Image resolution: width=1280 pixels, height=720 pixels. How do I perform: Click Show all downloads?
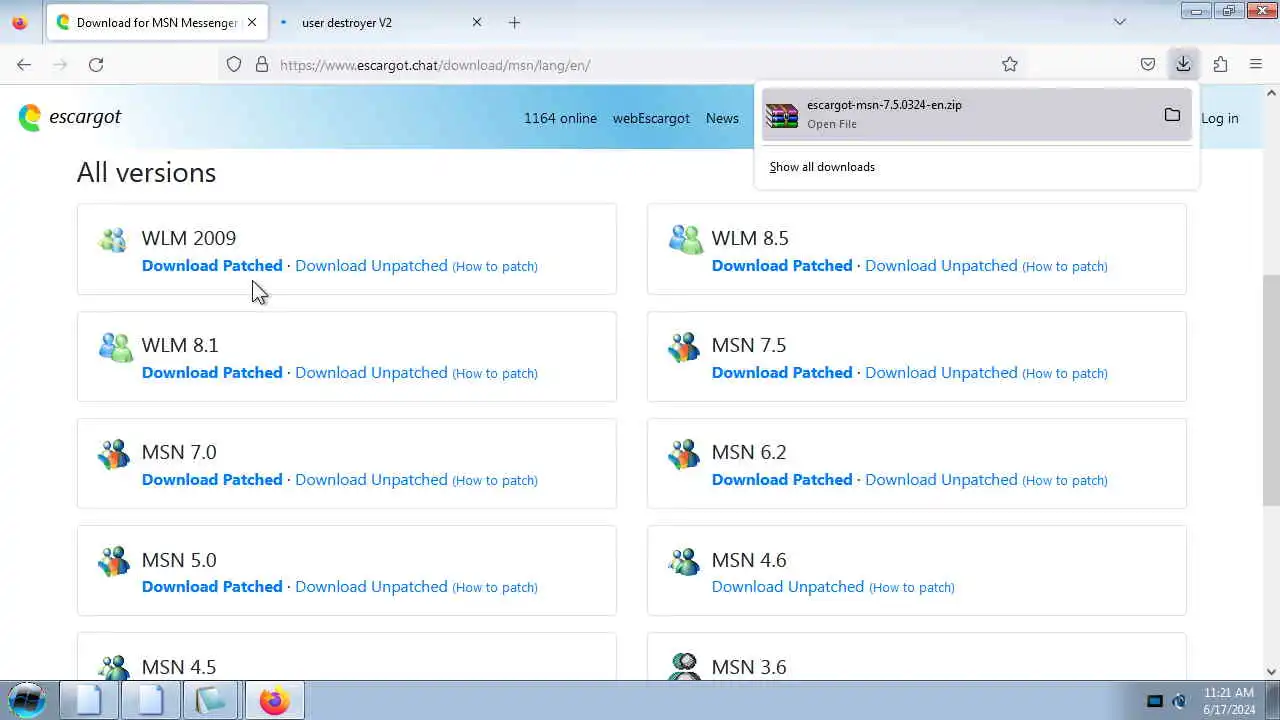point(822,167)
